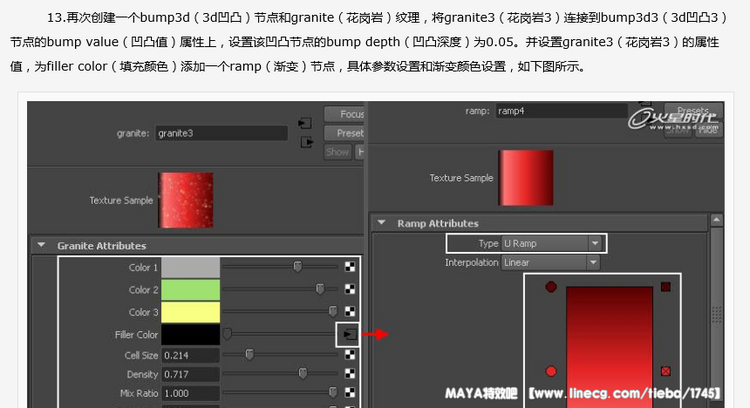Delete the lower ramp color entry box
Image resolution: width=750 pixels, height=408 pixels.
(666, 370)
